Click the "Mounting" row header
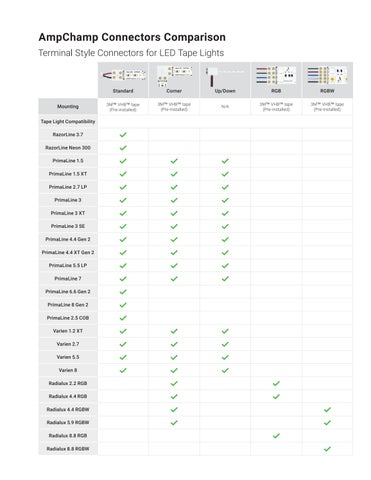Viewport: 371px width, 480px height. point(68,107)
